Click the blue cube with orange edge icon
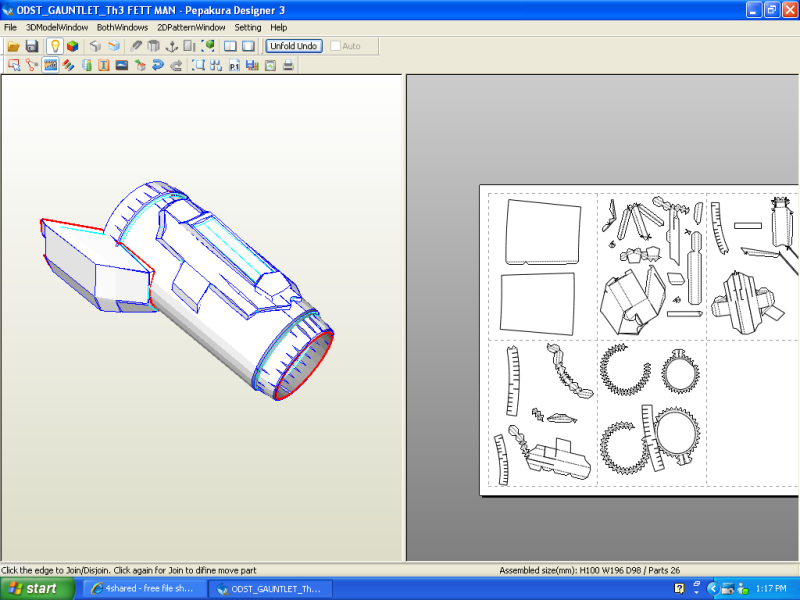800x600 pixels. (114, 46)
